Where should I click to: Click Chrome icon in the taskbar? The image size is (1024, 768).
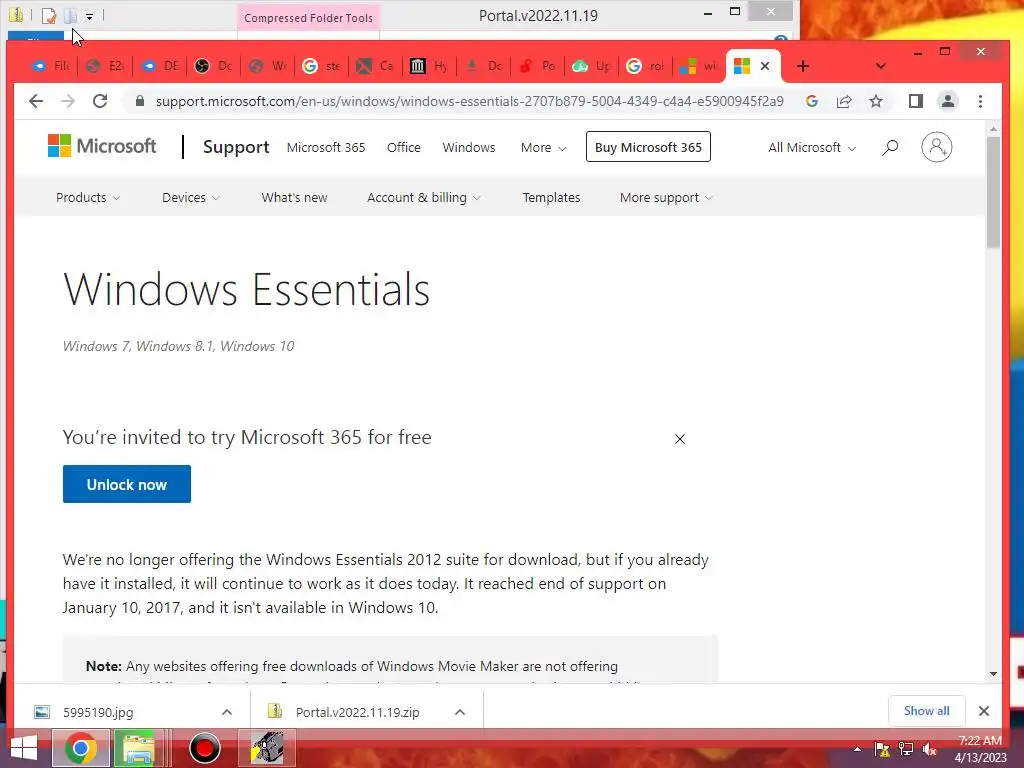[80, 748]
